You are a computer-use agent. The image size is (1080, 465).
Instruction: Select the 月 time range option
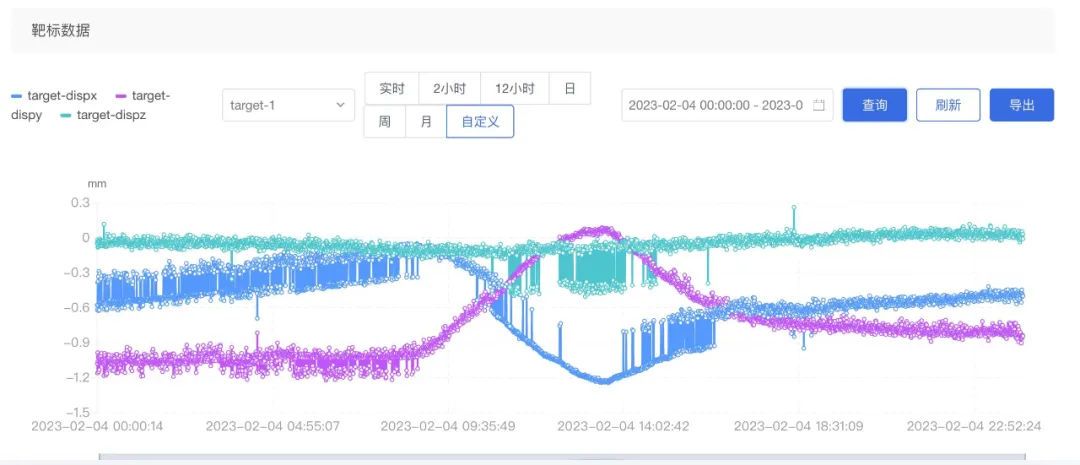tap(425, 121)
